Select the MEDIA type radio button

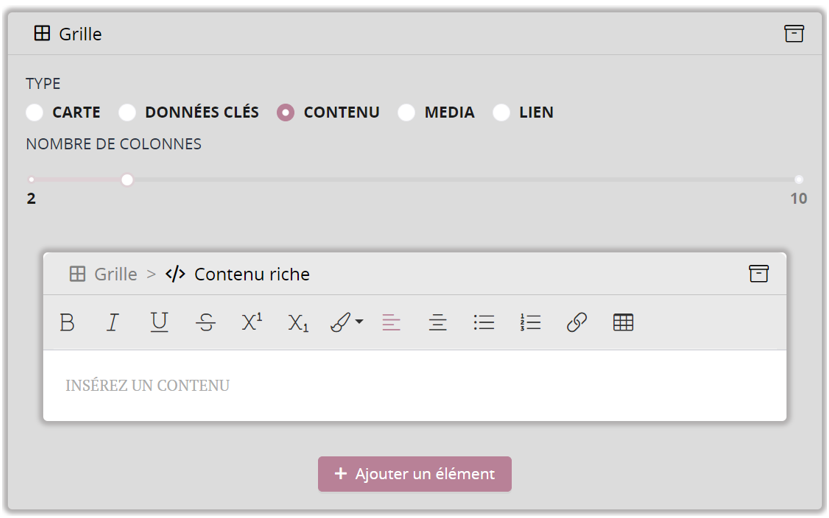click(406, 112)
